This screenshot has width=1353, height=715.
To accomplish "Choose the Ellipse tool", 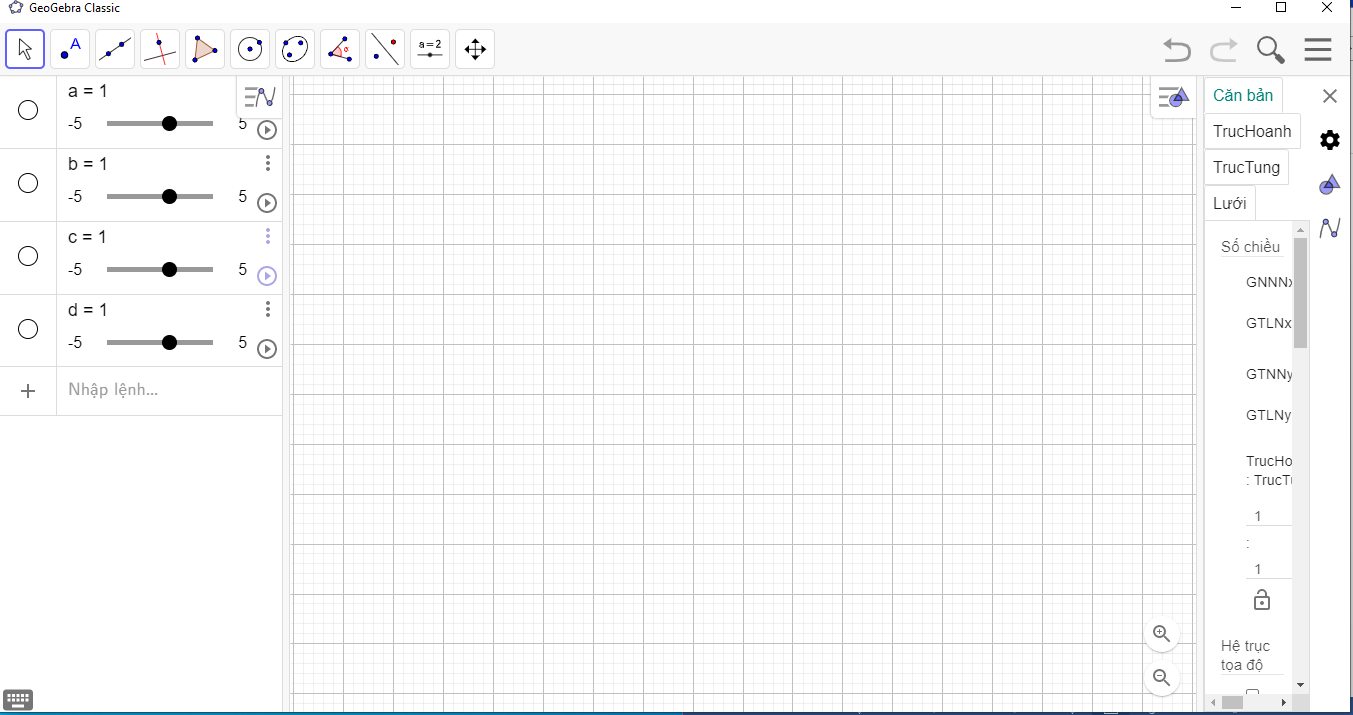I will 295,49.
